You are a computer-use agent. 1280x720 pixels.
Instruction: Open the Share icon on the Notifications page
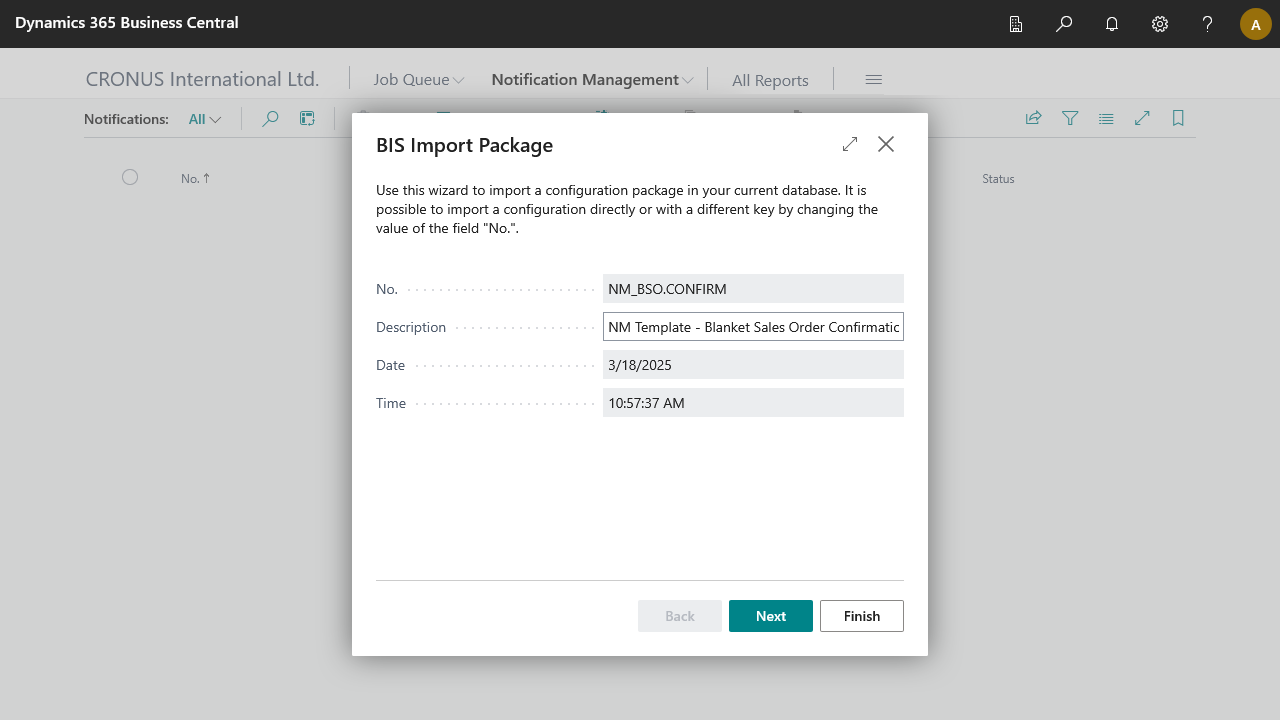tap(1034, 119)
